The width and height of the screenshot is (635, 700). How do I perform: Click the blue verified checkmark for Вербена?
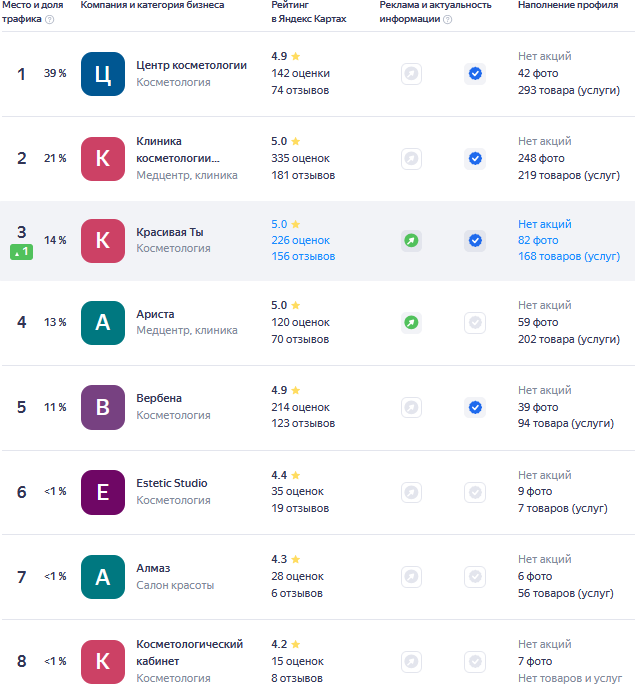coord(475,407)
